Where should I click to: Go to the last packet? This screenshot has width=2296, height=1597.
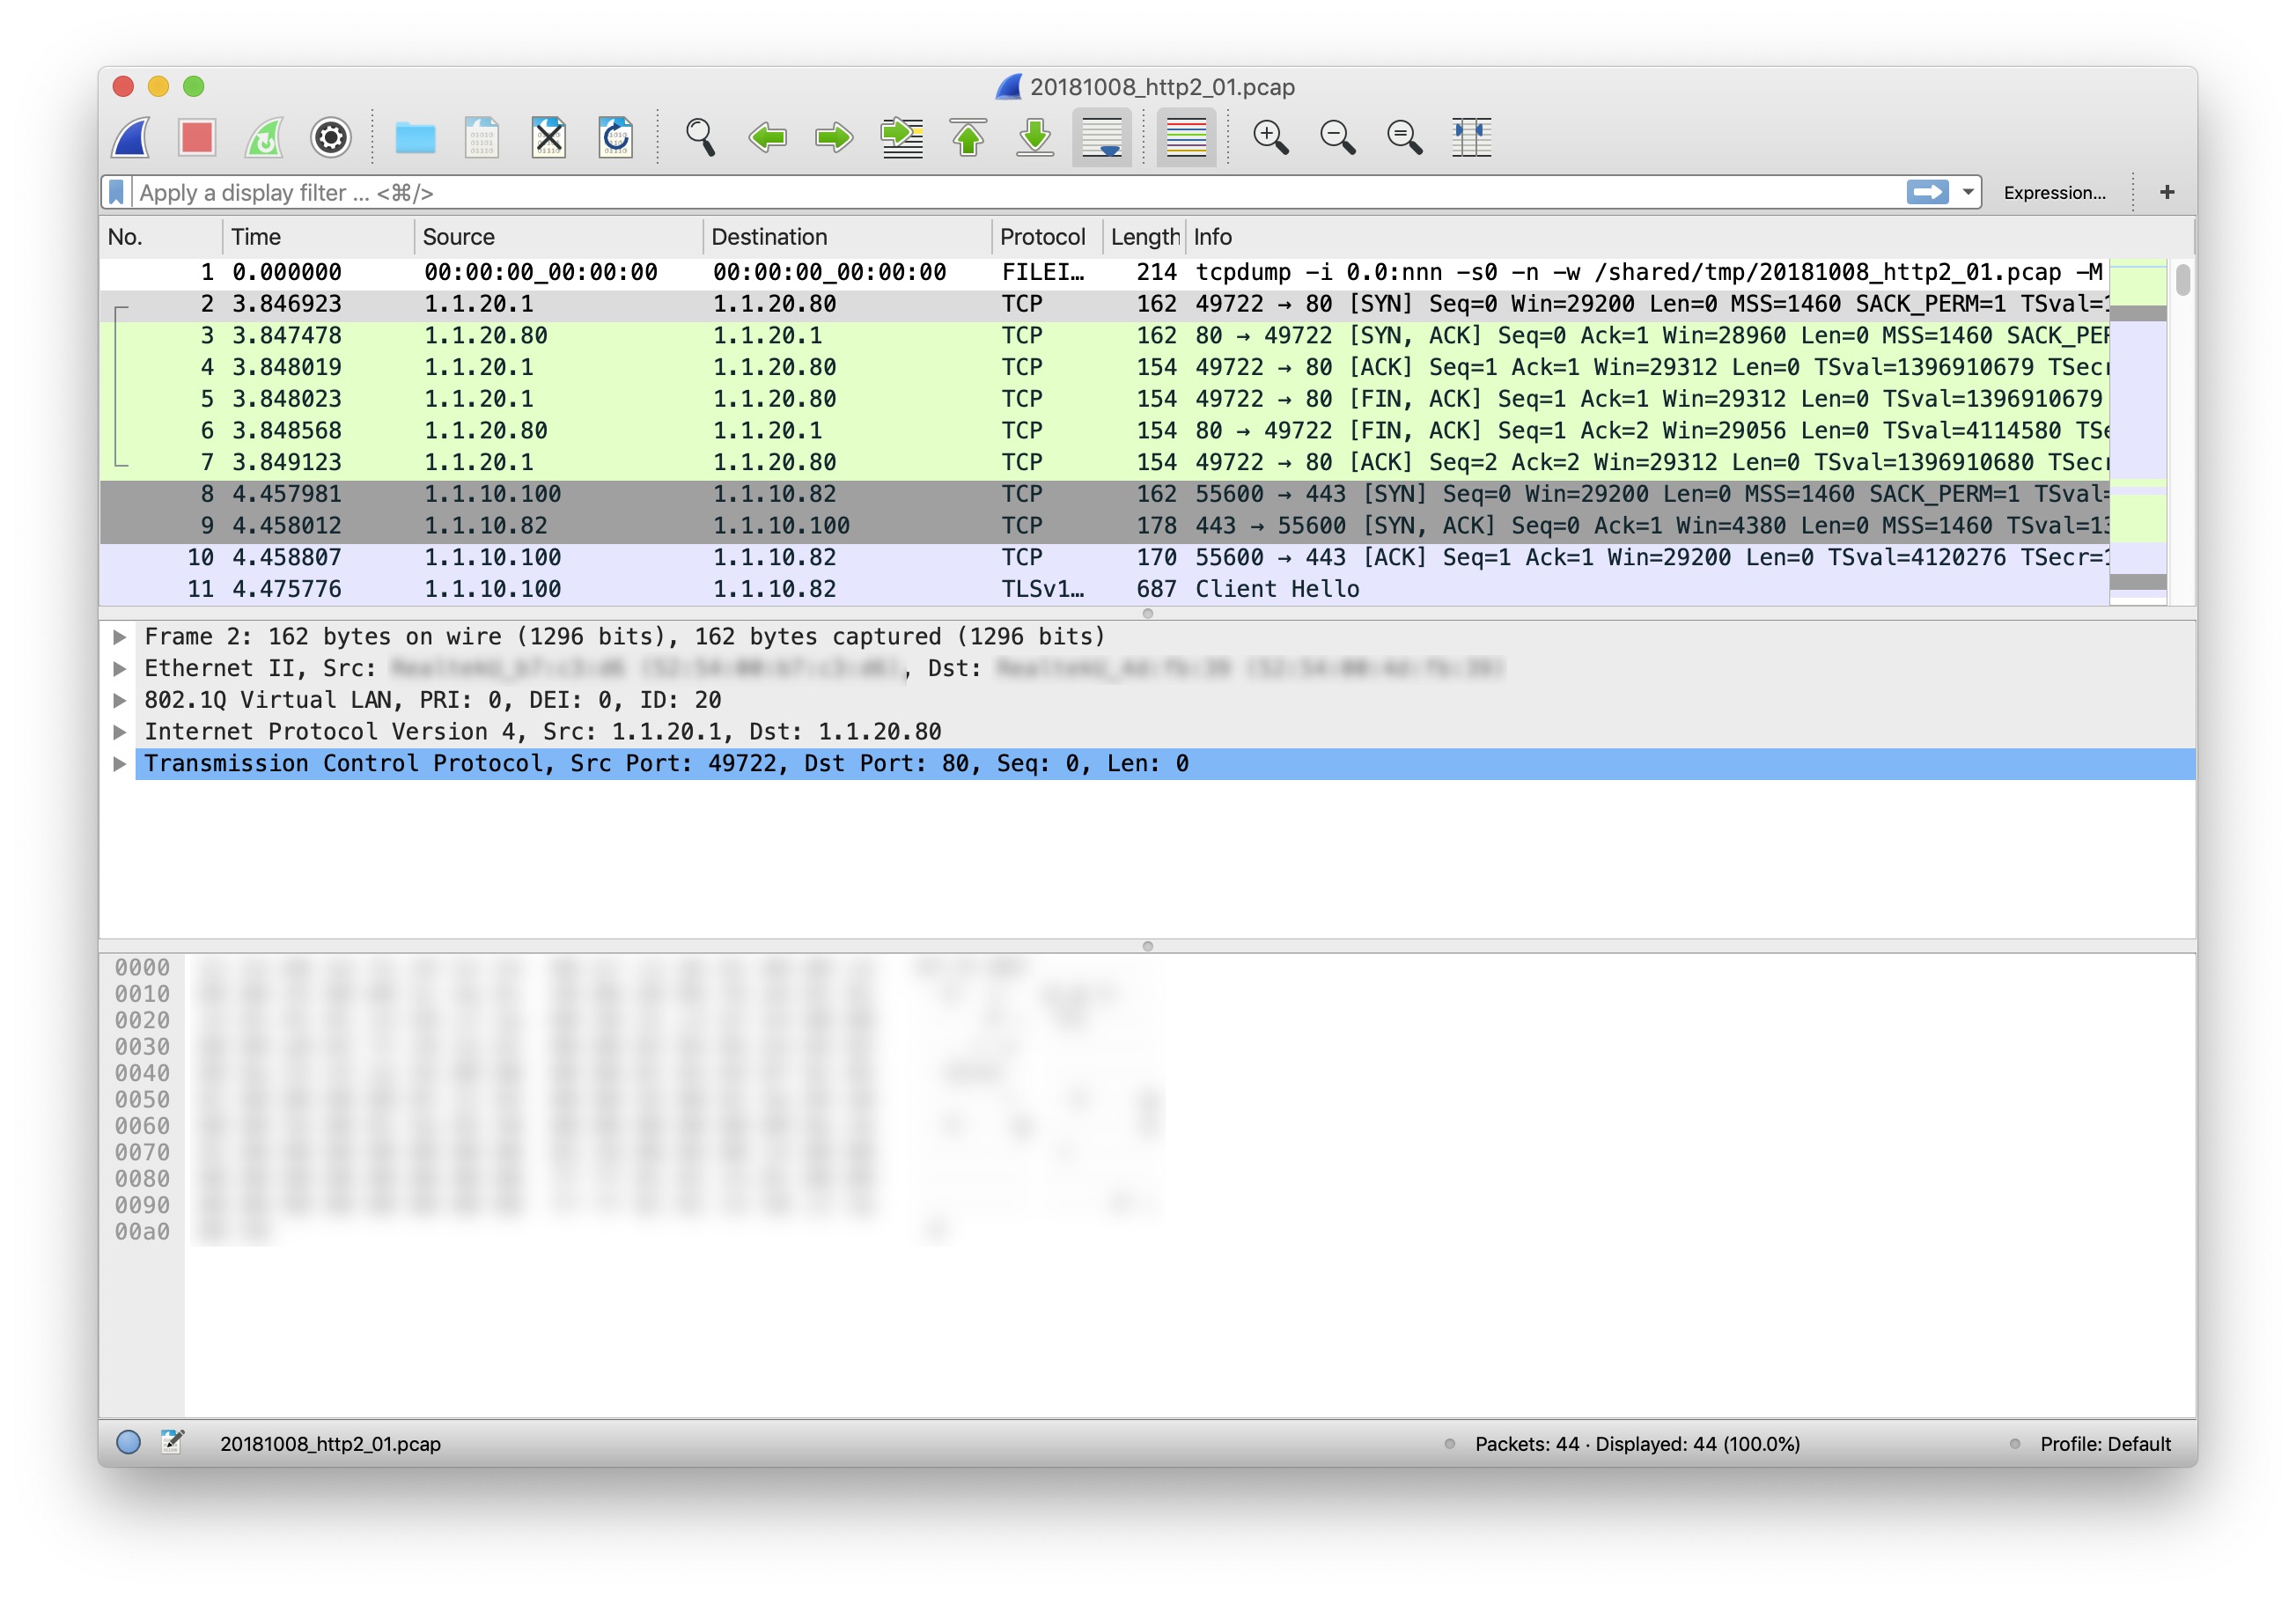click(x=1036, y=137)
